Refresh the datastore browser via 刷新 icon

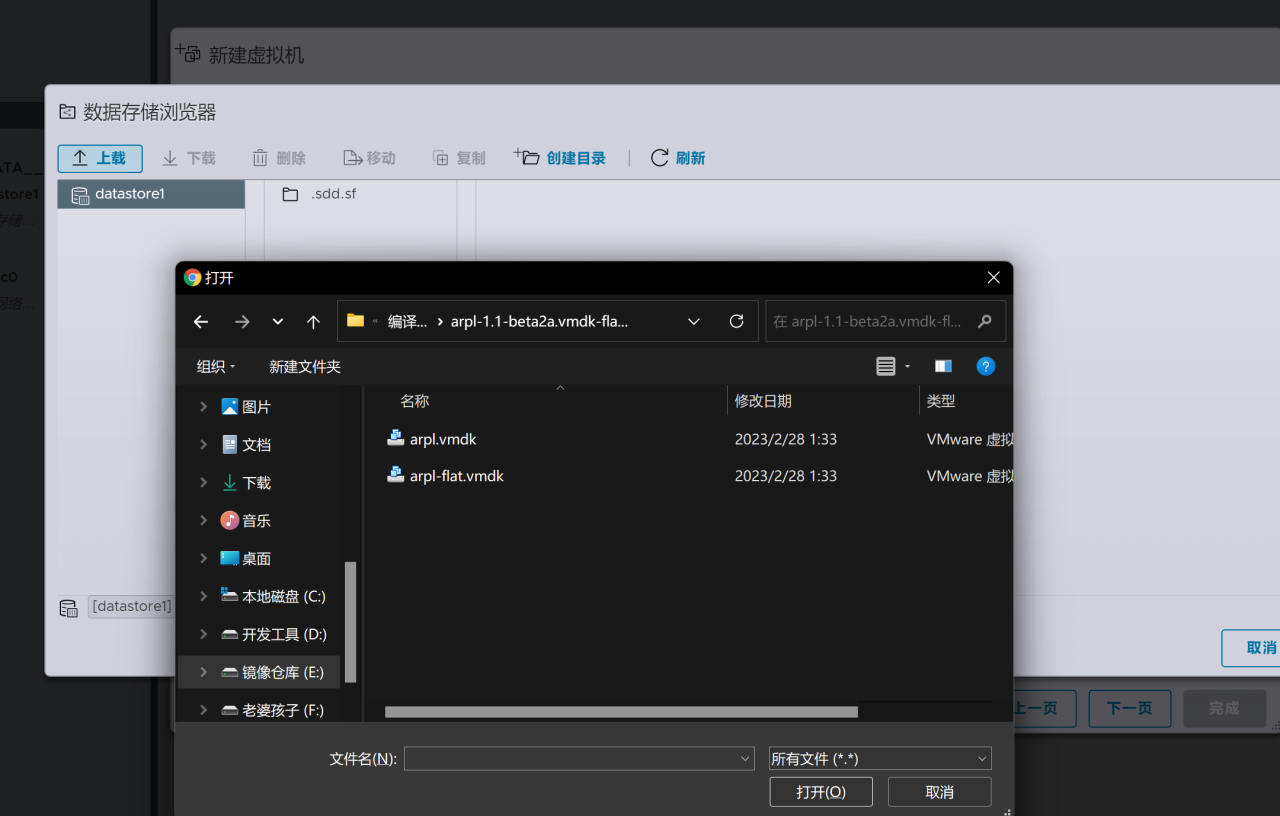659,157
